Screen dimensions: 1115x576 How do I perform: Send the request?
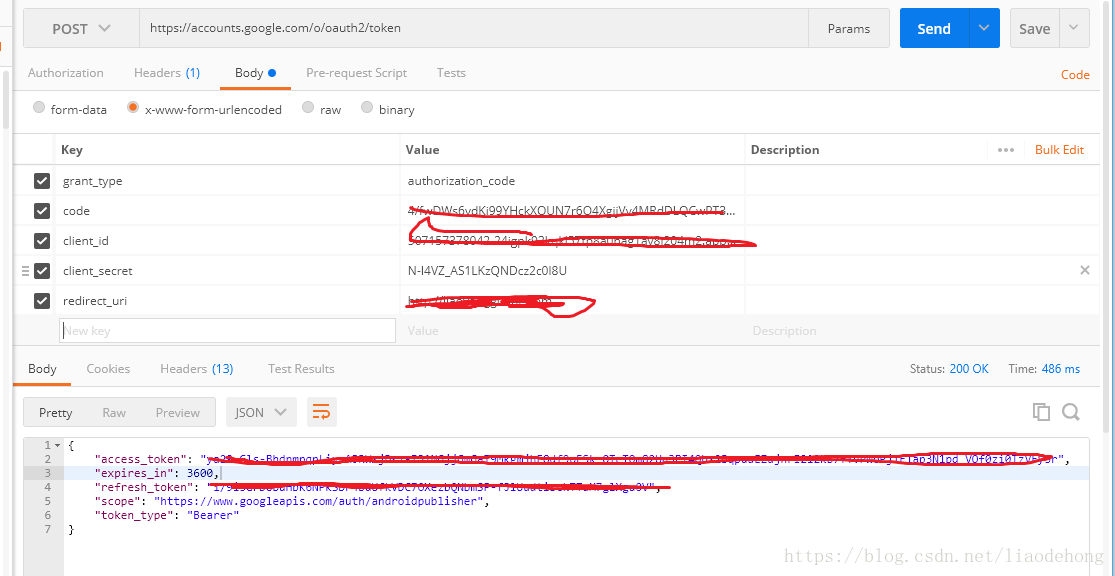click(934, 28)
